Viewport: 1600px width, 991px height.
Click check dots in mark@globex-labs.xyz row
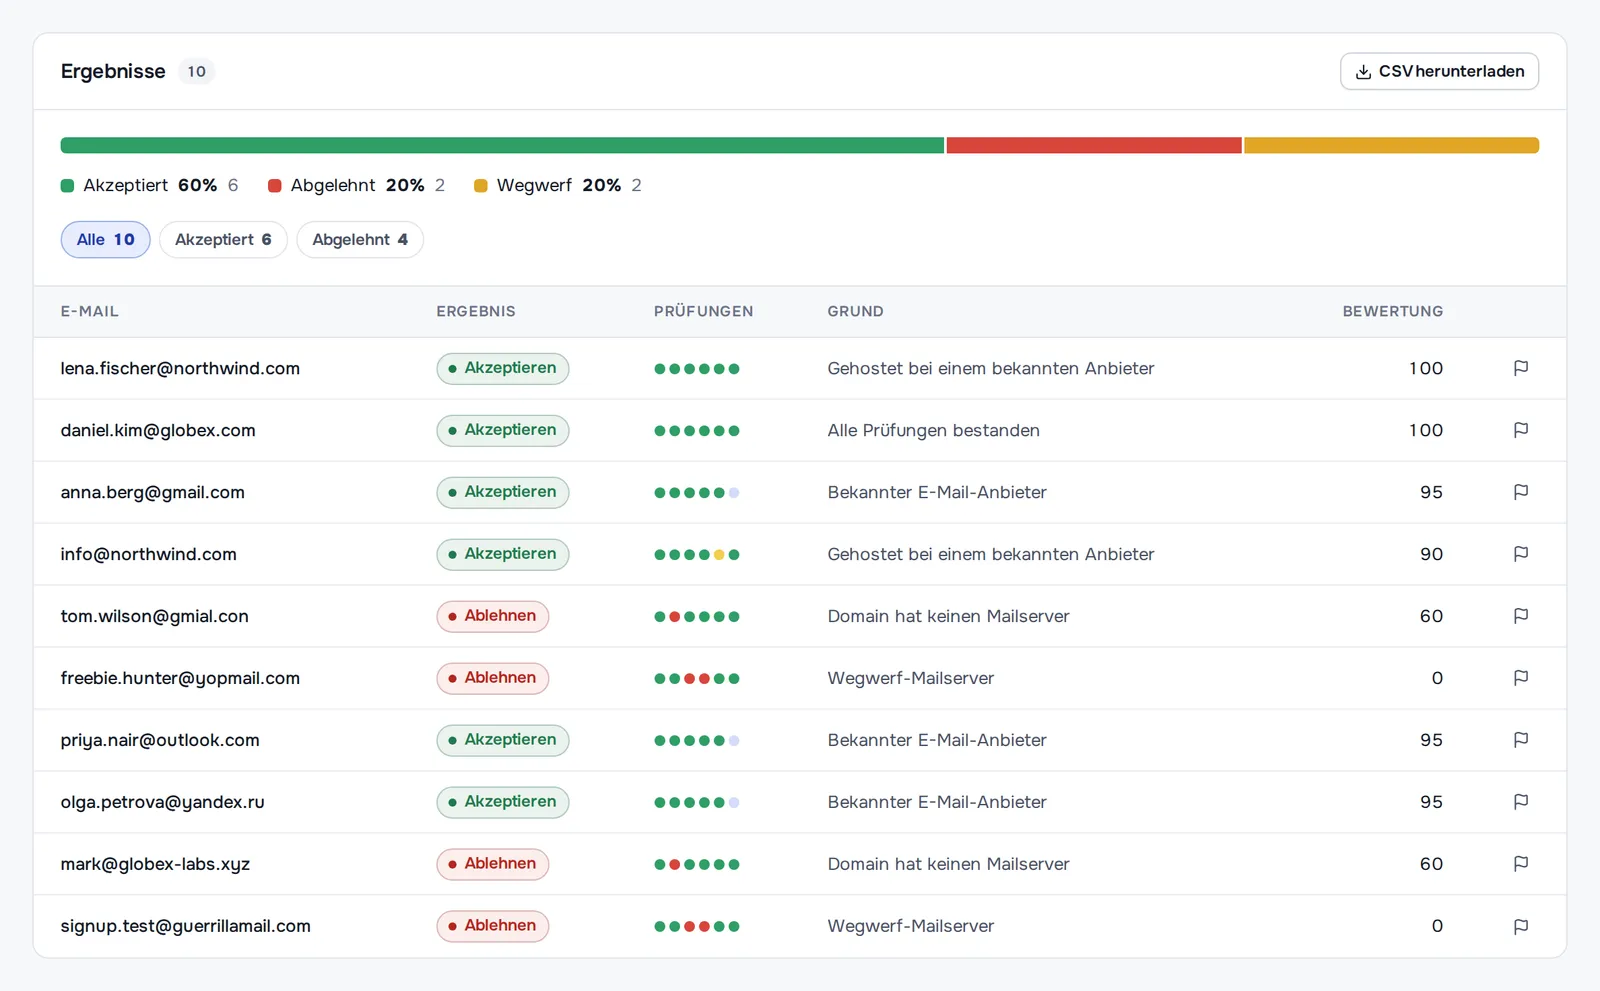(x=697, y=865)
